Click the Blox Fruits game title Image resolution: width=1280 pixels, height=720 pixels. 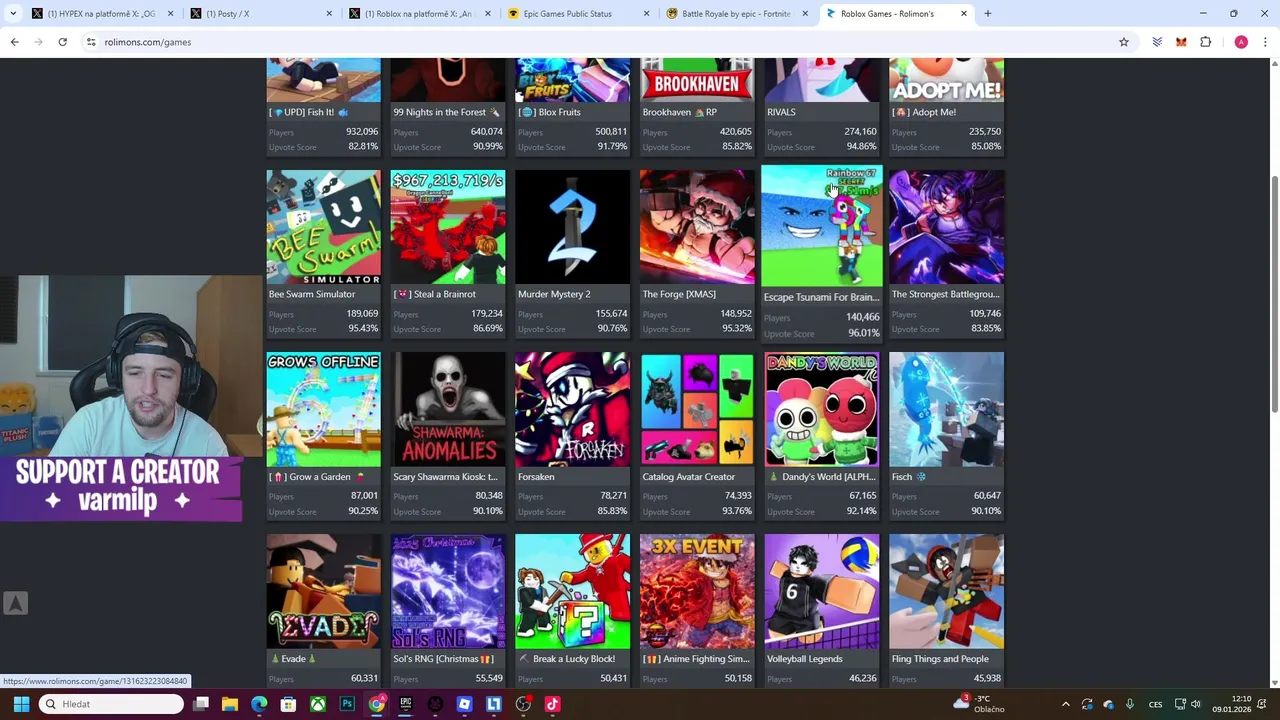(549, 112)
